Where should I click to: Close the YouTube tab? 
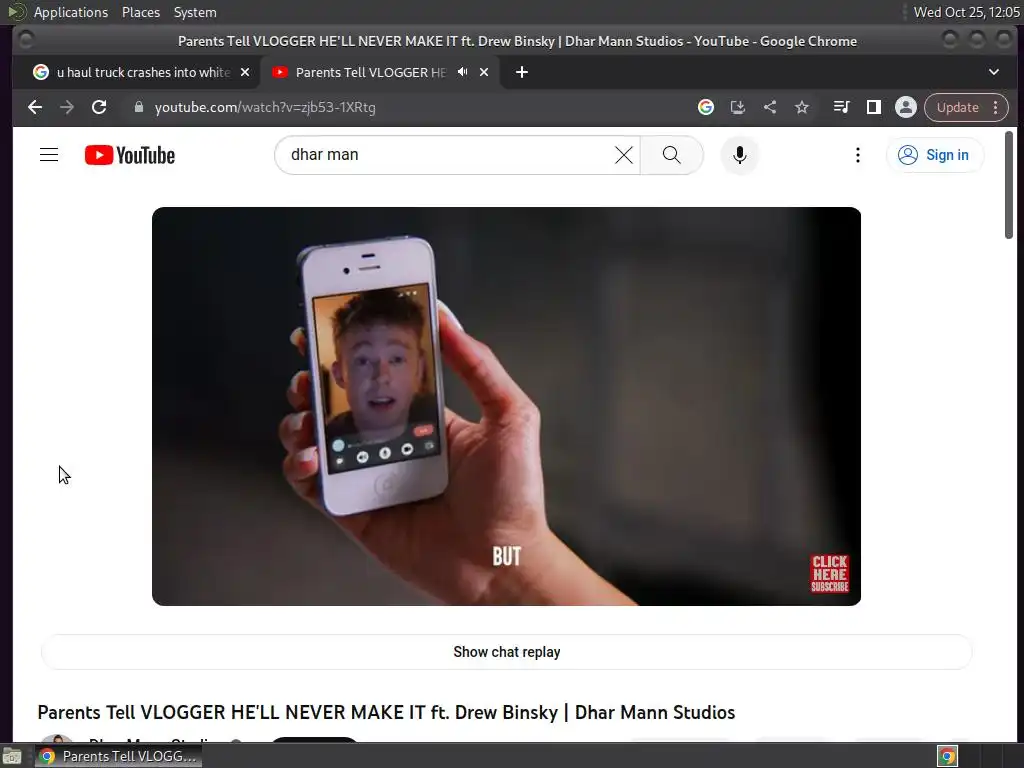pyautogui.click(x=484, y=72)
